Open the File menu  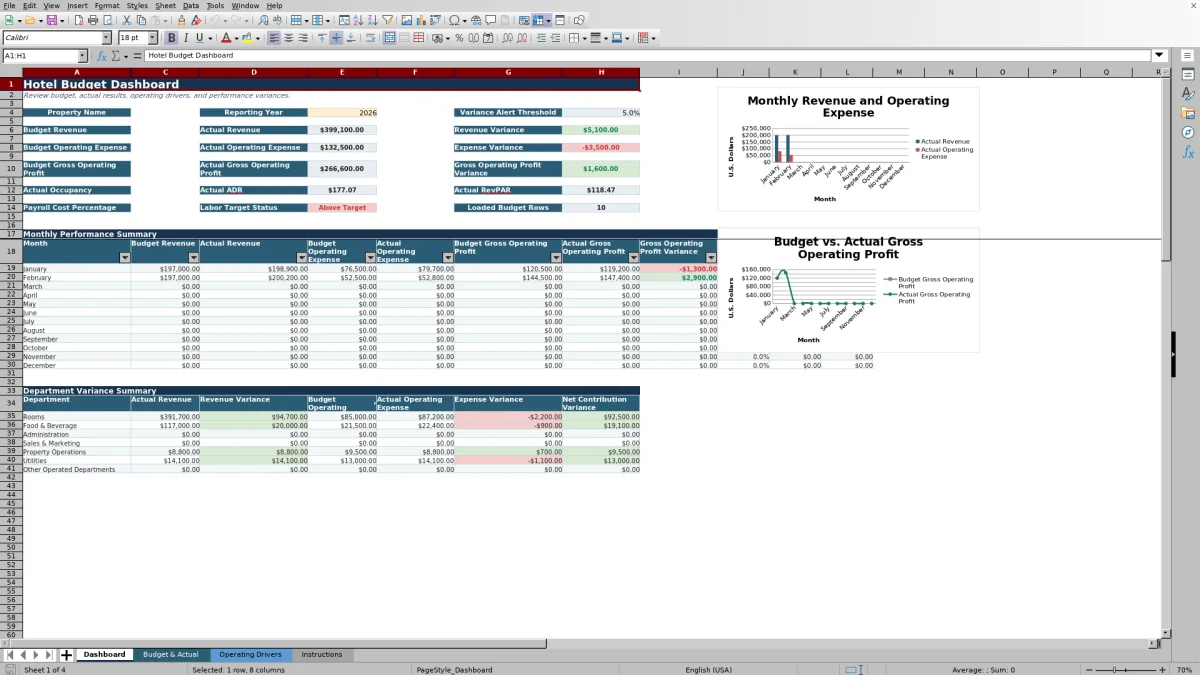pyautogui.click(x=9, y=5)
